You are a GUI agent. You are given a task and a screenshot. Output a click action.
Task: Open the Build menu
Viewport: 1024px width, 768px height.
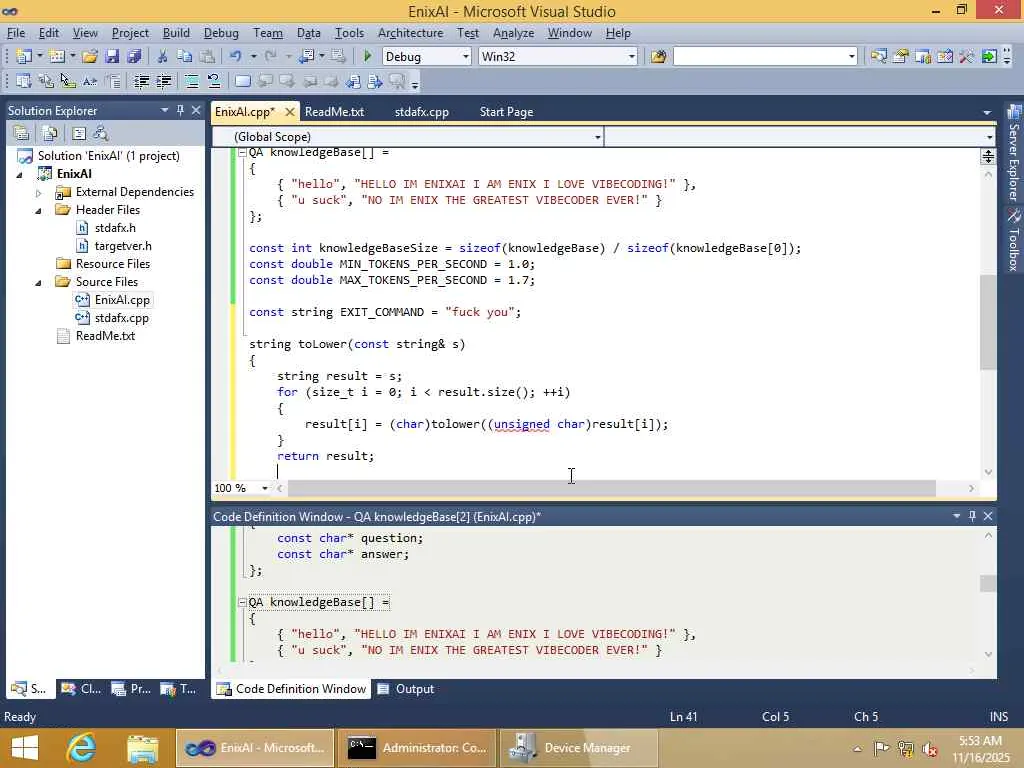coord(176,33)
